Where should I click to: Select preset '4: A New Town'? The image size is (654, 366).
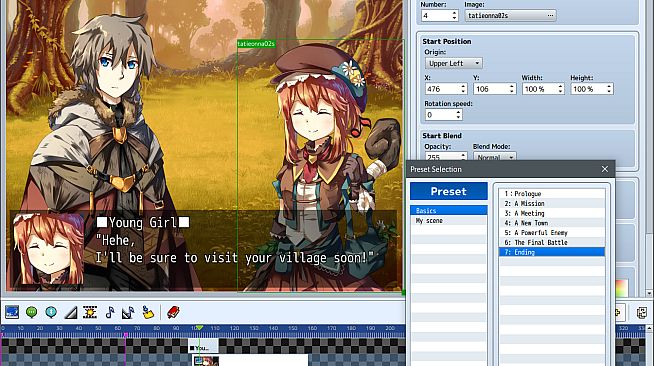552,223
